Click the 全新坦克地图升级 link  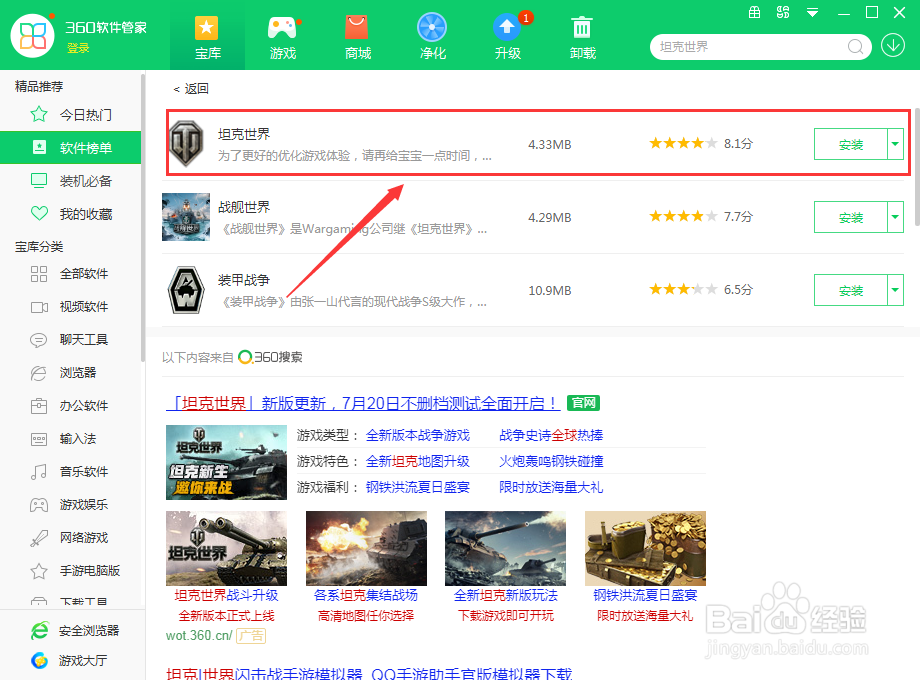pos(418,461)
